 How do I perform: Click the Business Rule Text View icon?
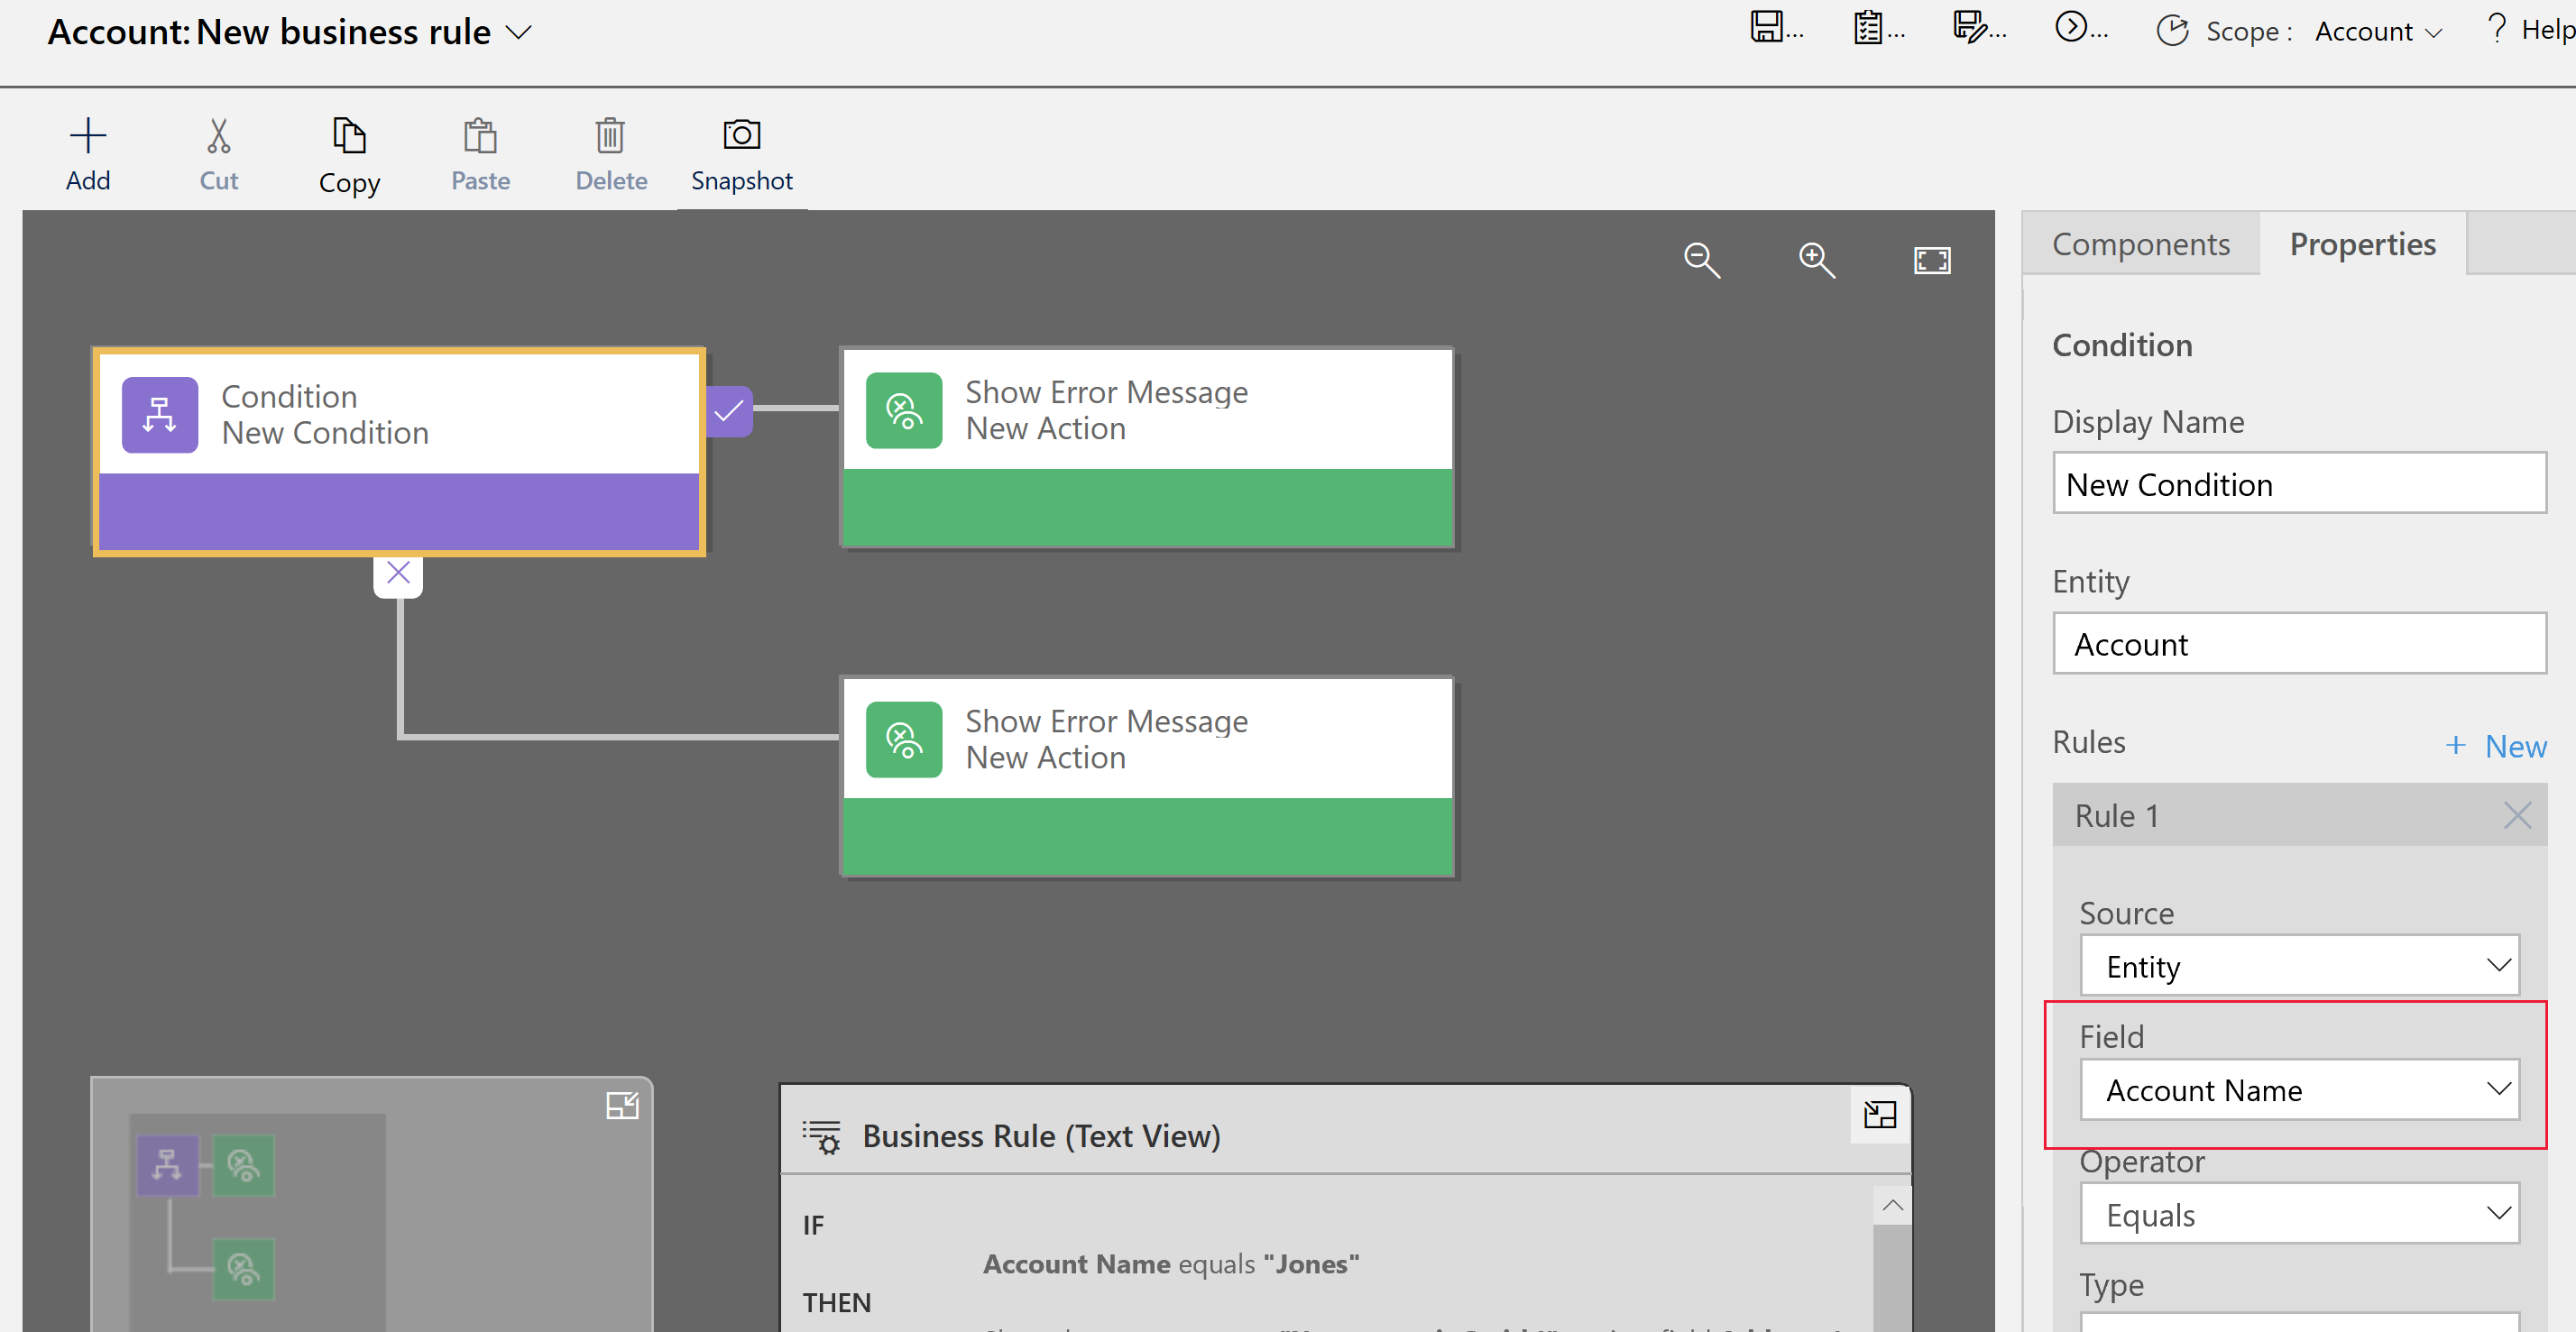click(x=824, y=1134)
